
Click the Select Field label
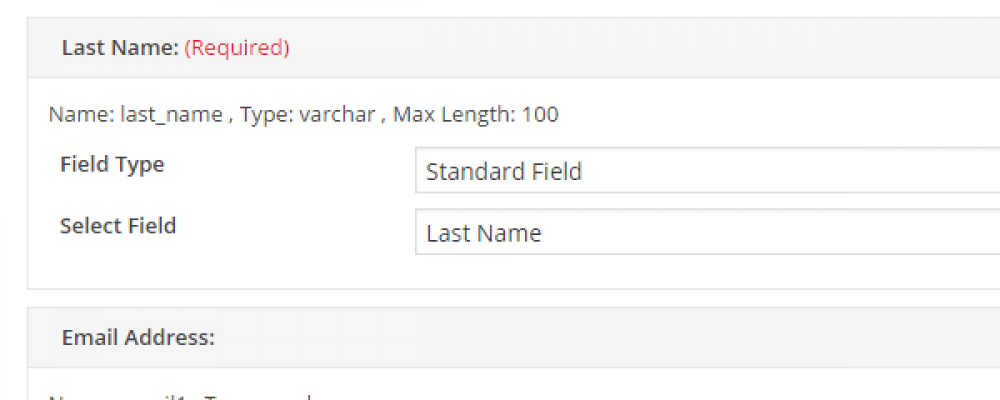(x=118, y=226)
